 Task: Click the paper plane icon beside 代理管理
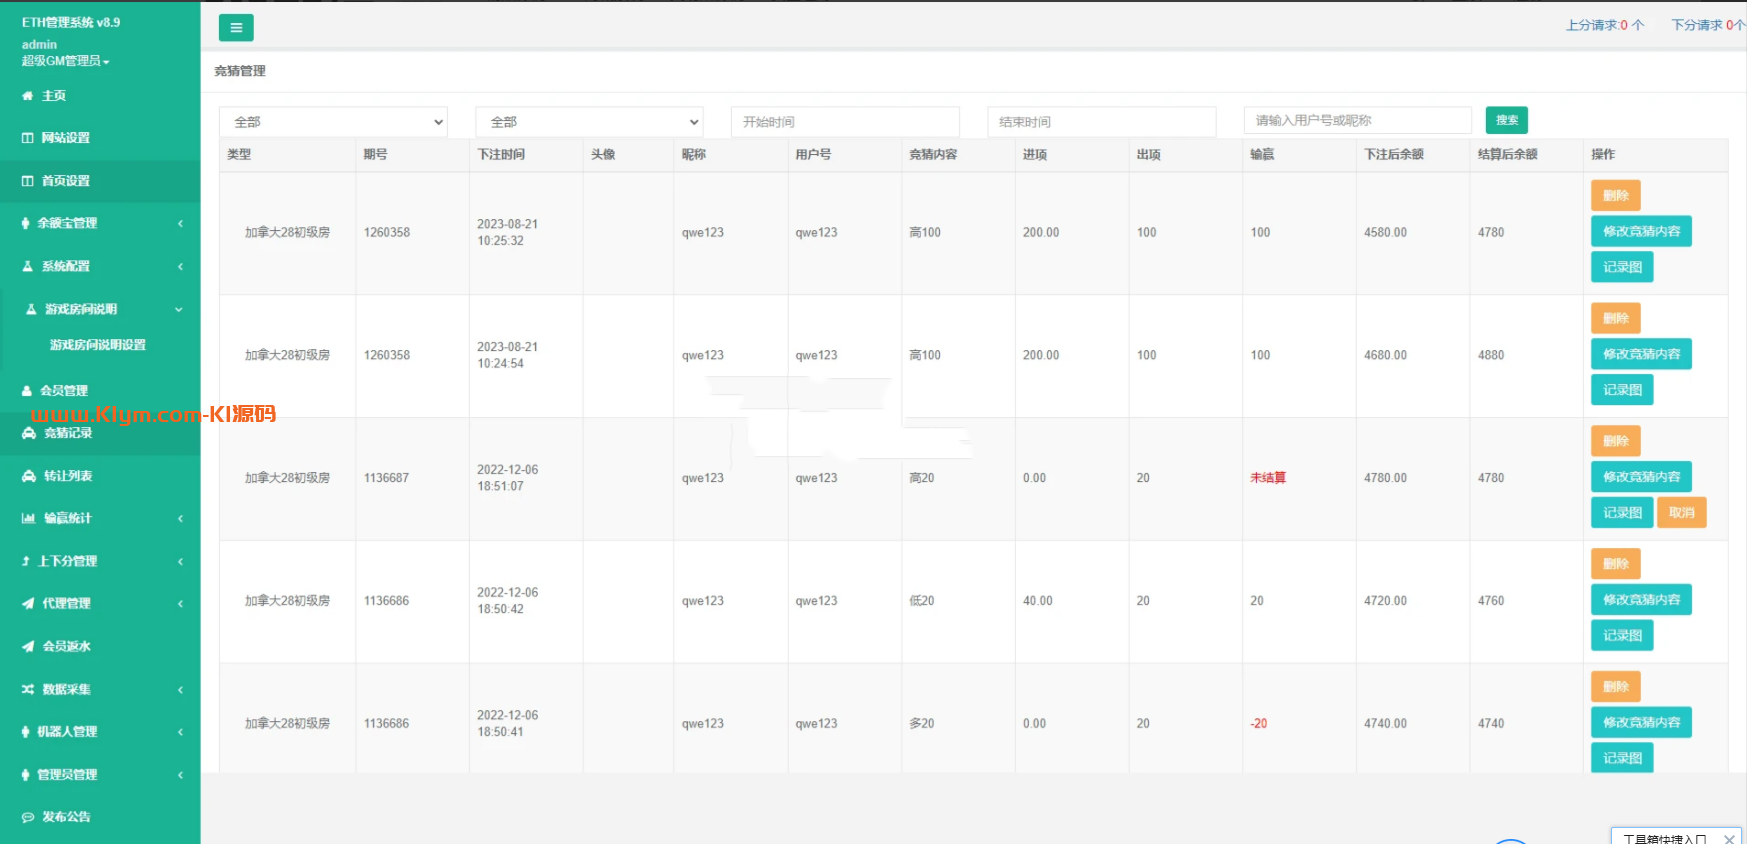(28, 603)
